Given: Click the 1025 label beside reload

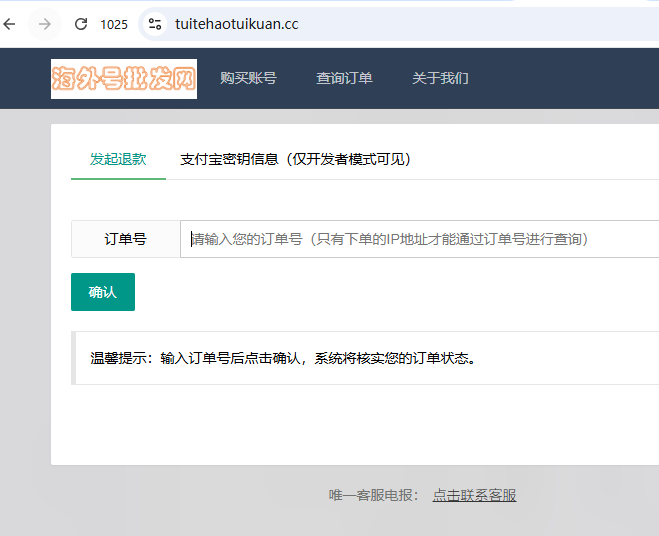Looking at the screenshot, I should (114, 25).
